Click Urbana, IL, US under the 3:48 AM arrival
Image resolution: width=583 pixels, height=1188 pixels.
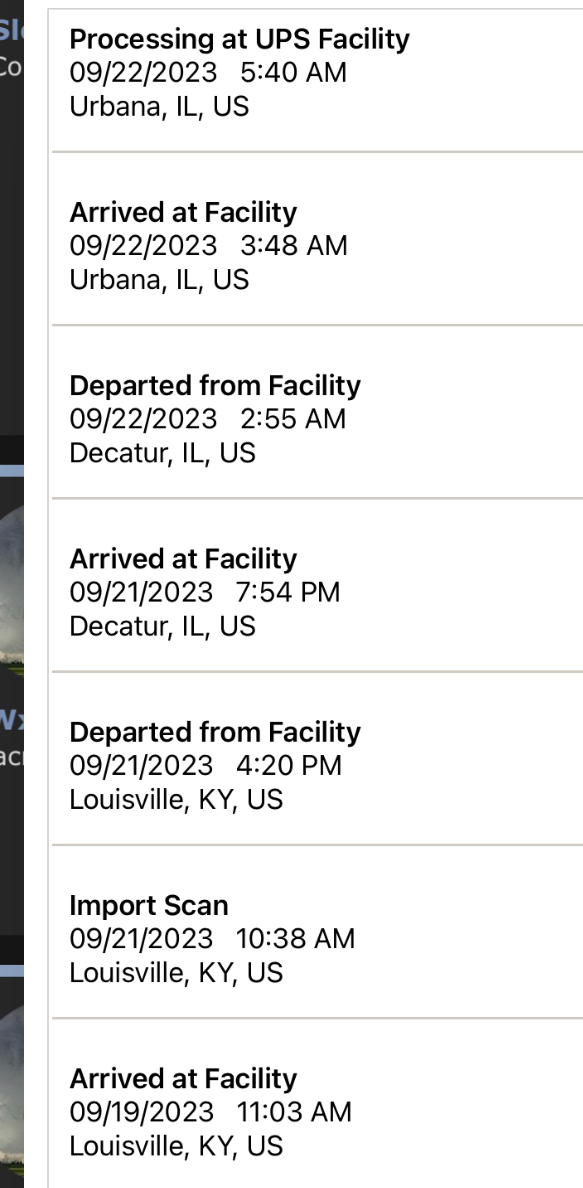coord(159,280)
